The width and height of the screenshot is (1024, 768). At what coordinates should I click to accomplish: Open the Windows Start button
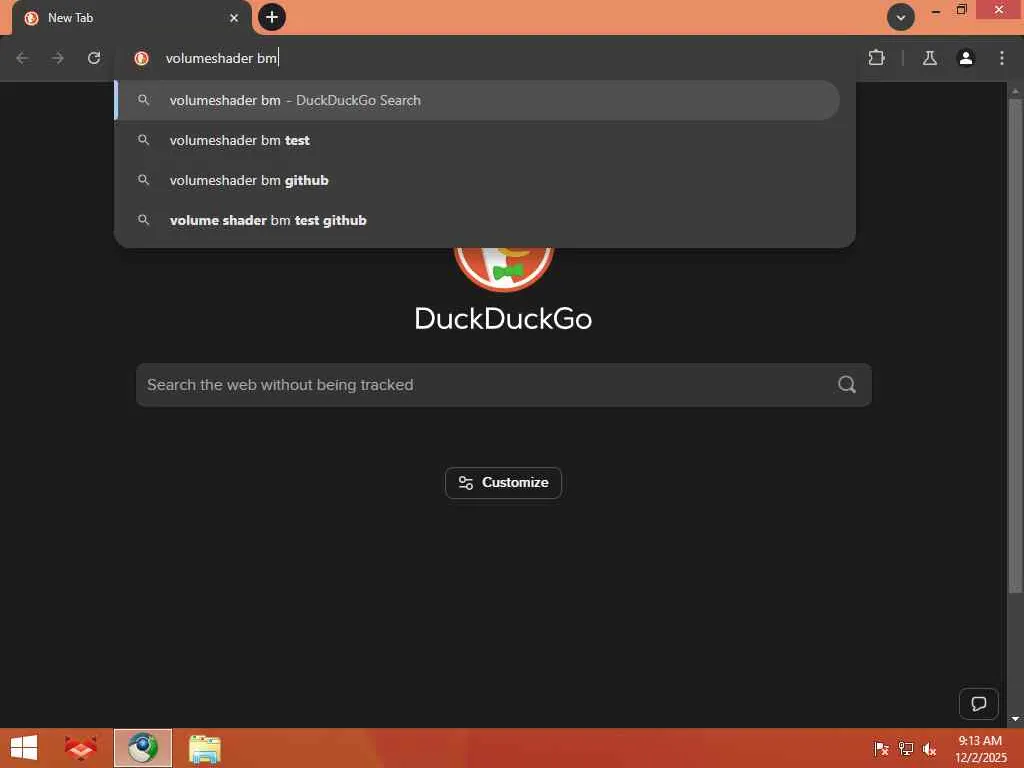pyautogui.click(x=24, y=748)
